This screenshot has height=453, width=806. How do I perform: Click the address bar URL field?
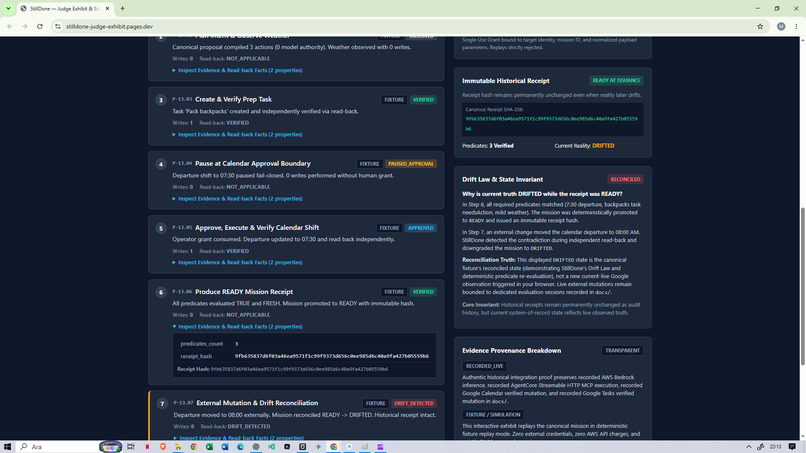401,26
